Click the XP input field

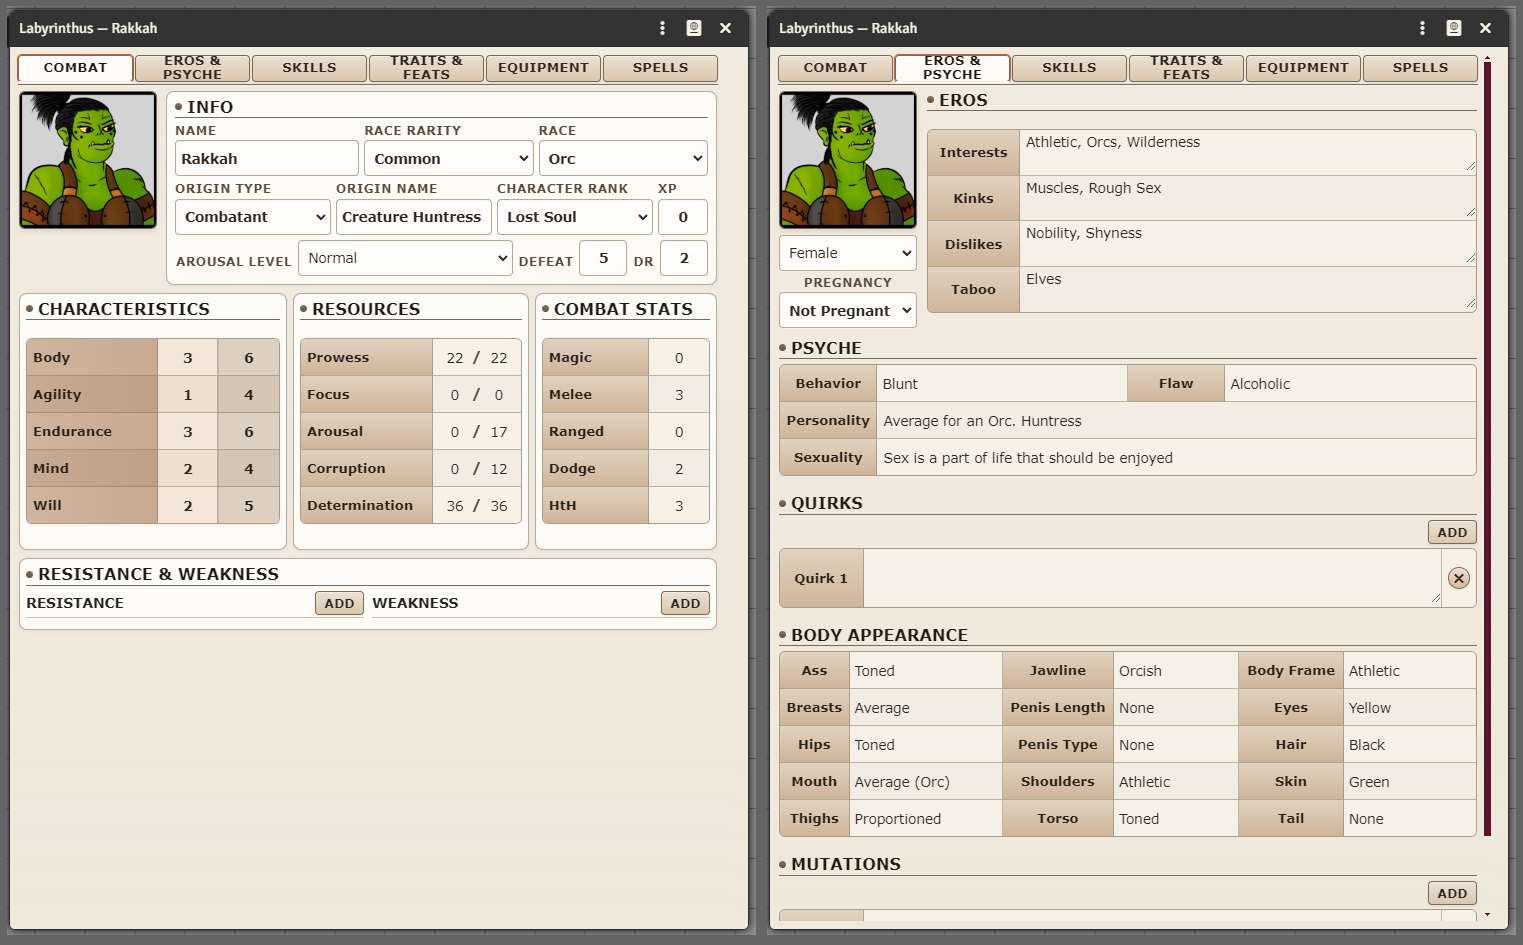(x=683, y=217)
